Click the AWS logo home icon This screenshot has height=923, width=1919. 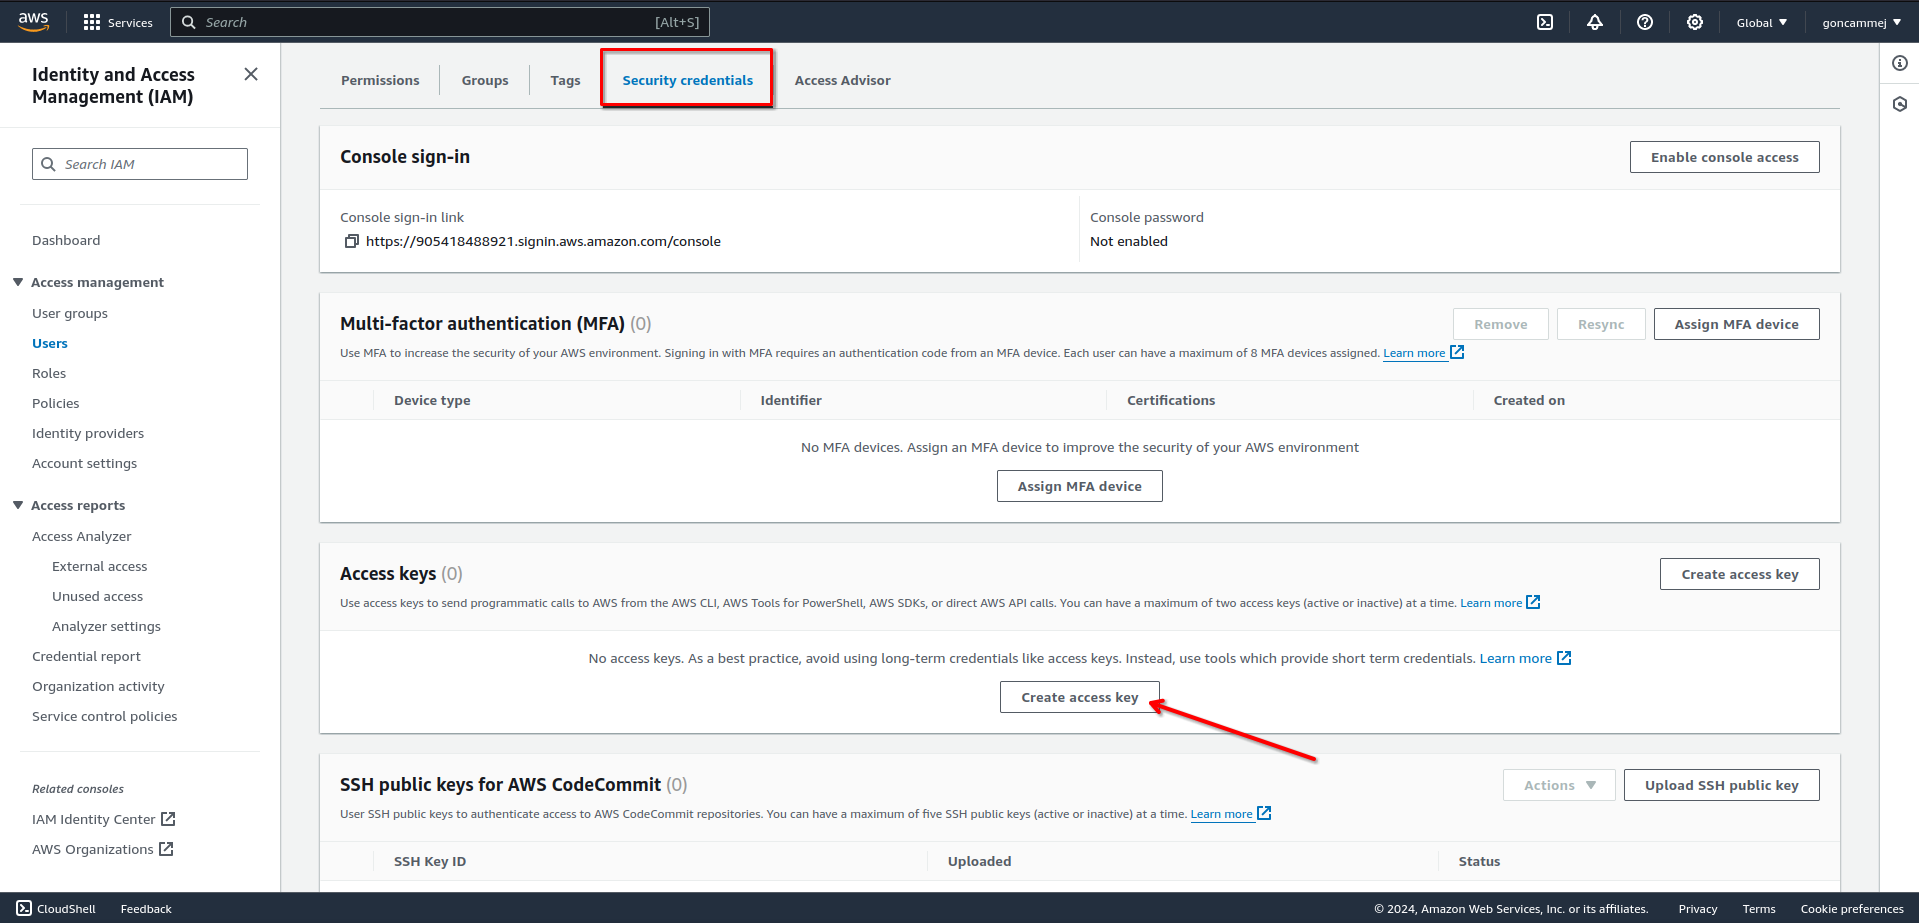pos(33,22)
